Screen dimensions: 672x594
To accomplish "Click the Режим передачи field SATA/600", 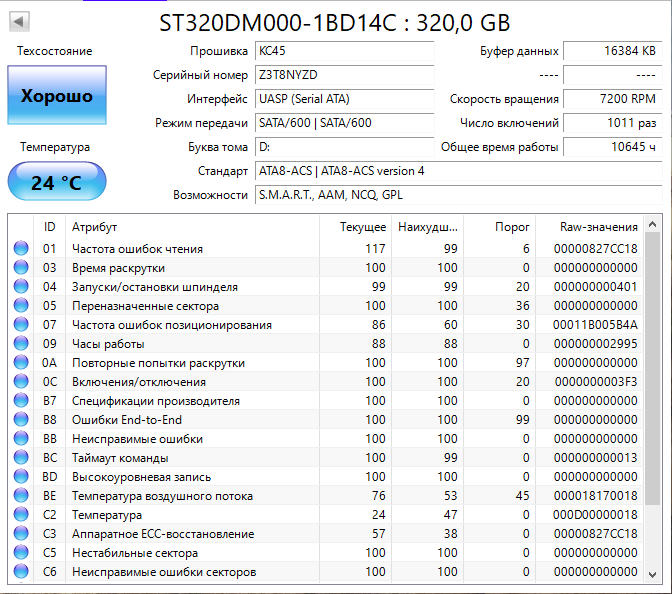I will (345, 123).
